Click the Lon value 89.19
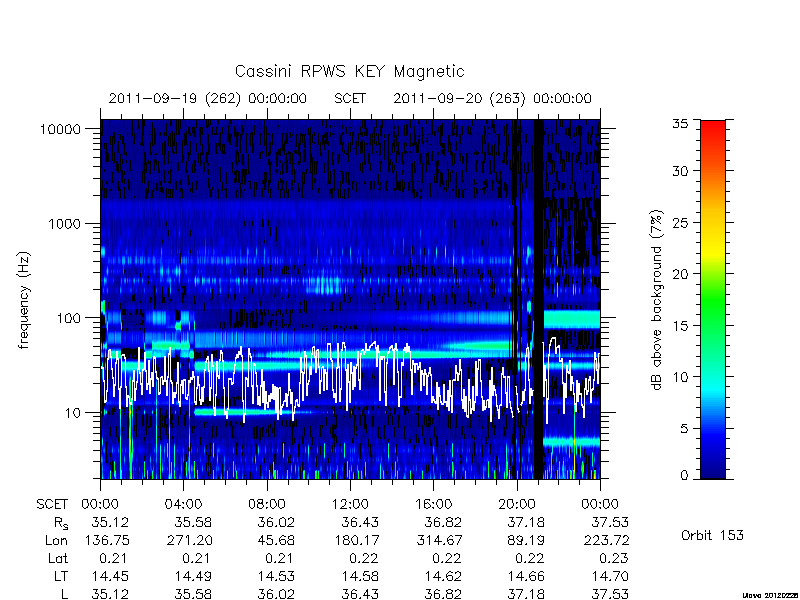Image resolution: width=800 pixels, height=600 pixels. pyautogui.click(x=526, y=540)
